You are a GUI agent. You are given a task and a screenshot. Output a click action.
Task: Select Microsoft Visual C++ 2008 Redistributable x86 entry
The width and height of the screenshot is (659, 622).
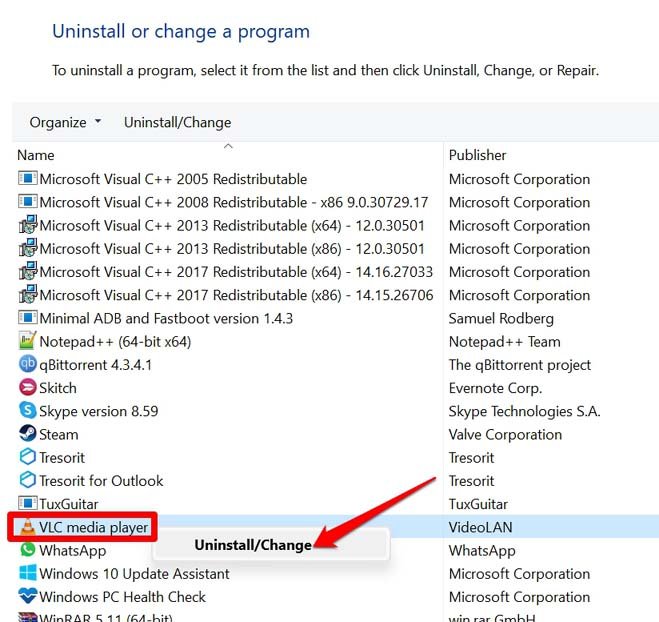coord(234,202)
